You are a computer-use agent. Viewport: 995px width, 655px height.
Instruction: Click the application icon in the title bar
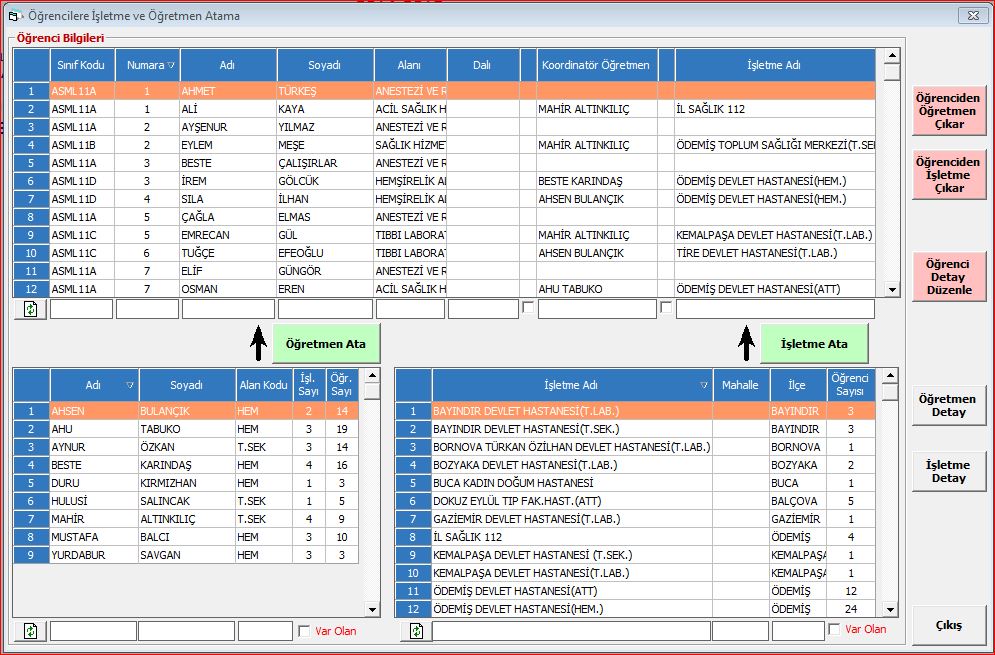[x=15, y=15]
